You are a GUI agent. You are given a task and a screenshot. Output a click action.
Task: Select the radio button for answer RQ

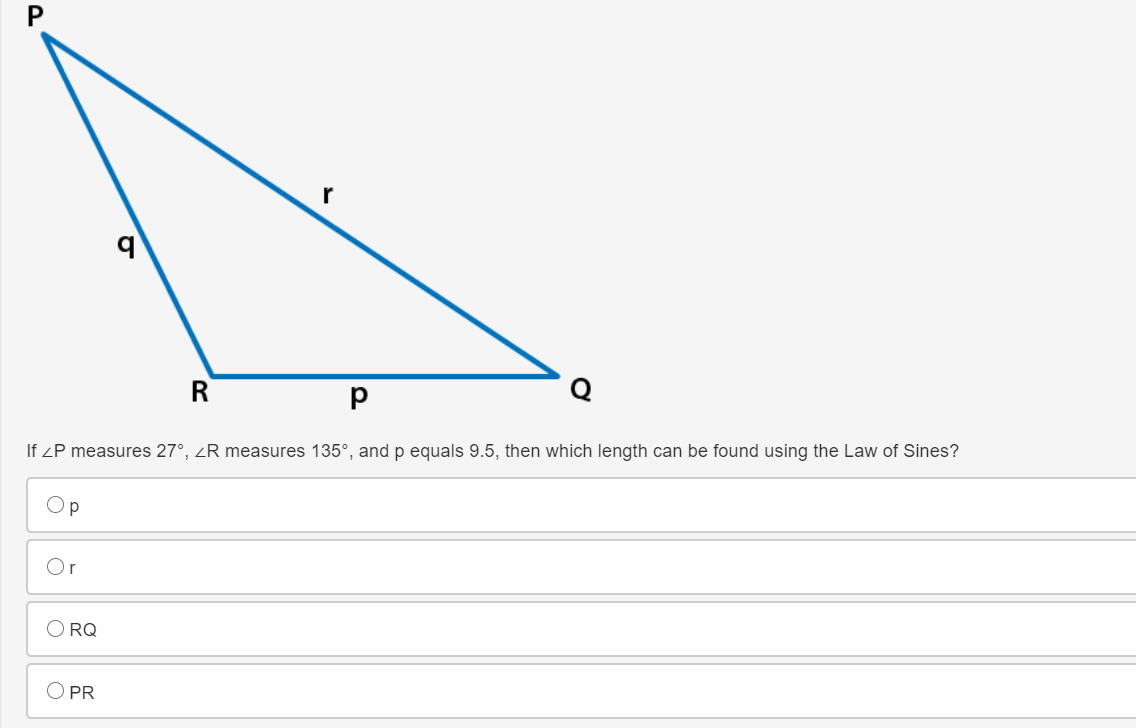tap(55, 628)
